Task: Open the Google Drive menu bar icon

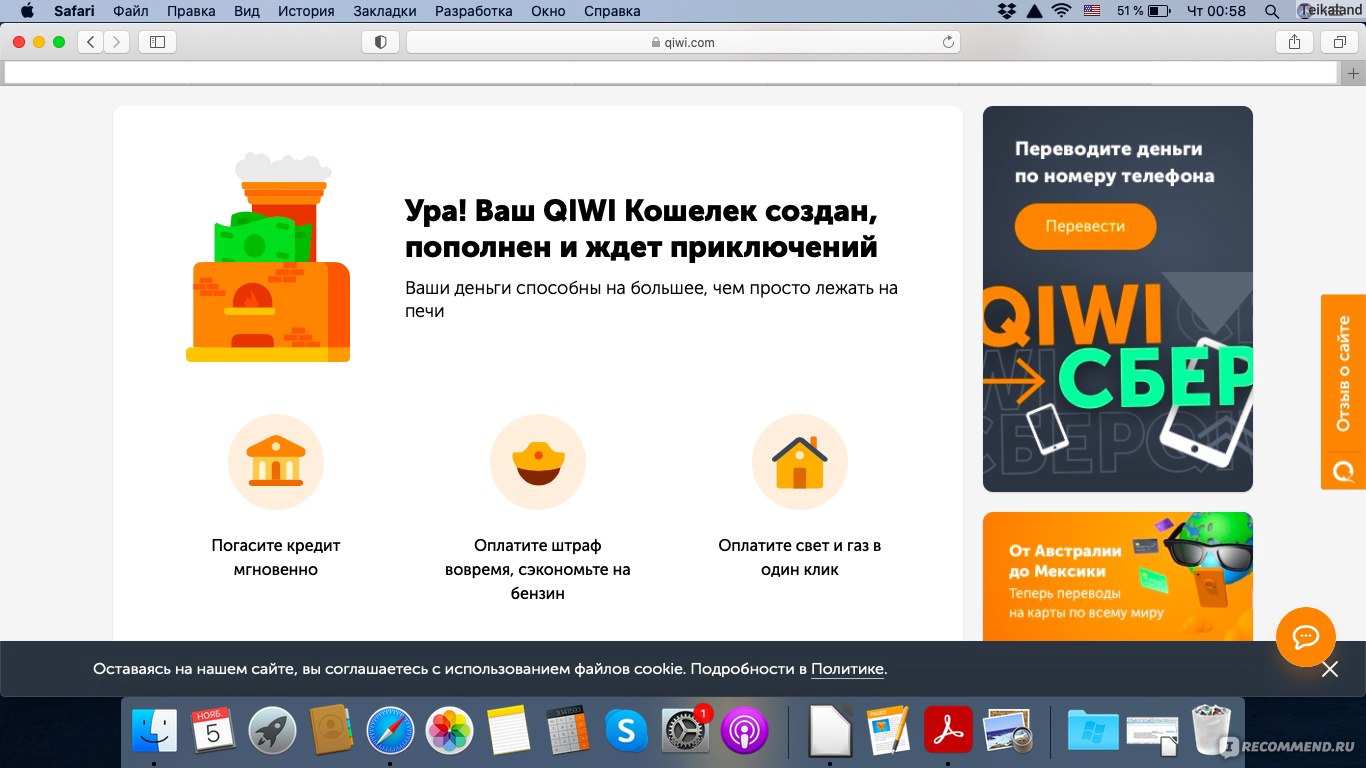Action: 1034,11
